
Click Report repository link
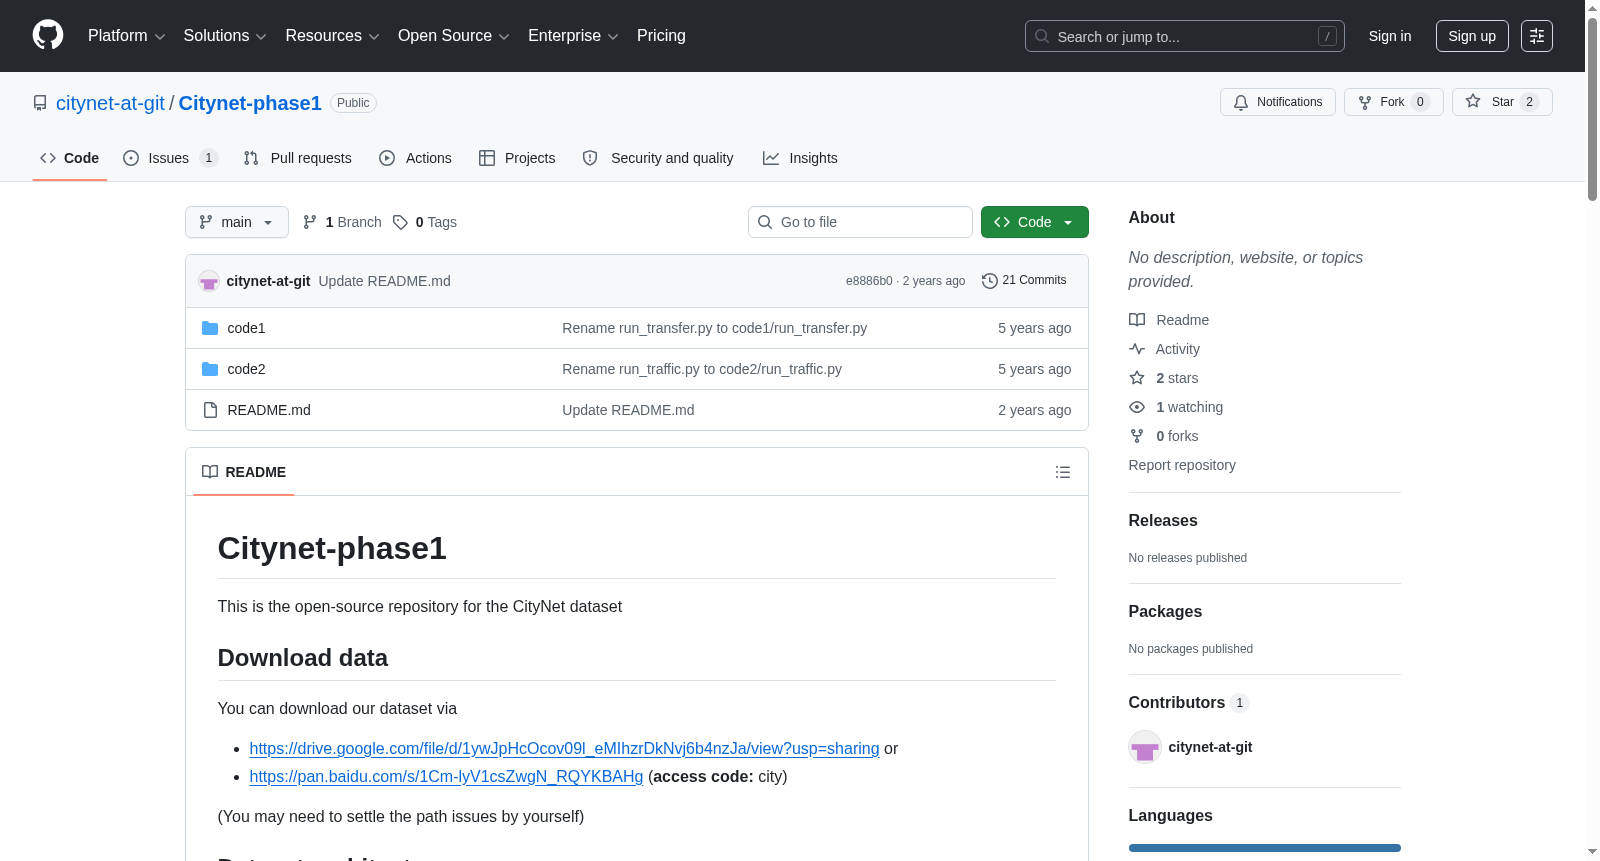(1182, 465)
